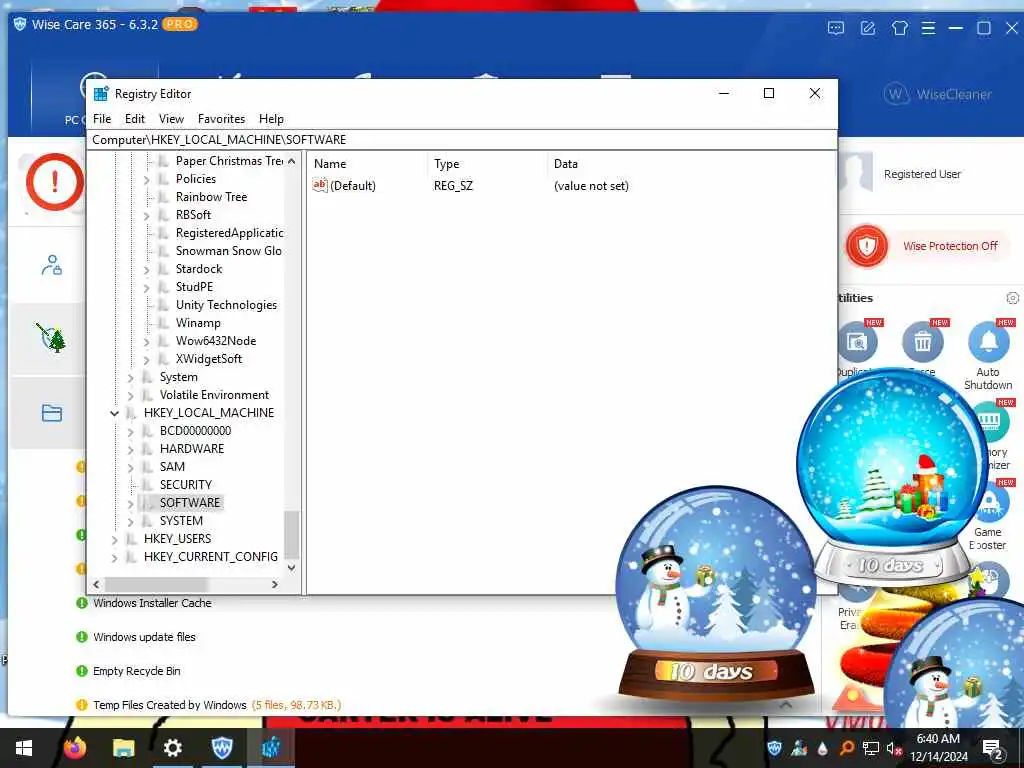1024x768 pixels.
Task: Expand the Policies registry key
Action: pyautogui.click(x=146, y=180)
